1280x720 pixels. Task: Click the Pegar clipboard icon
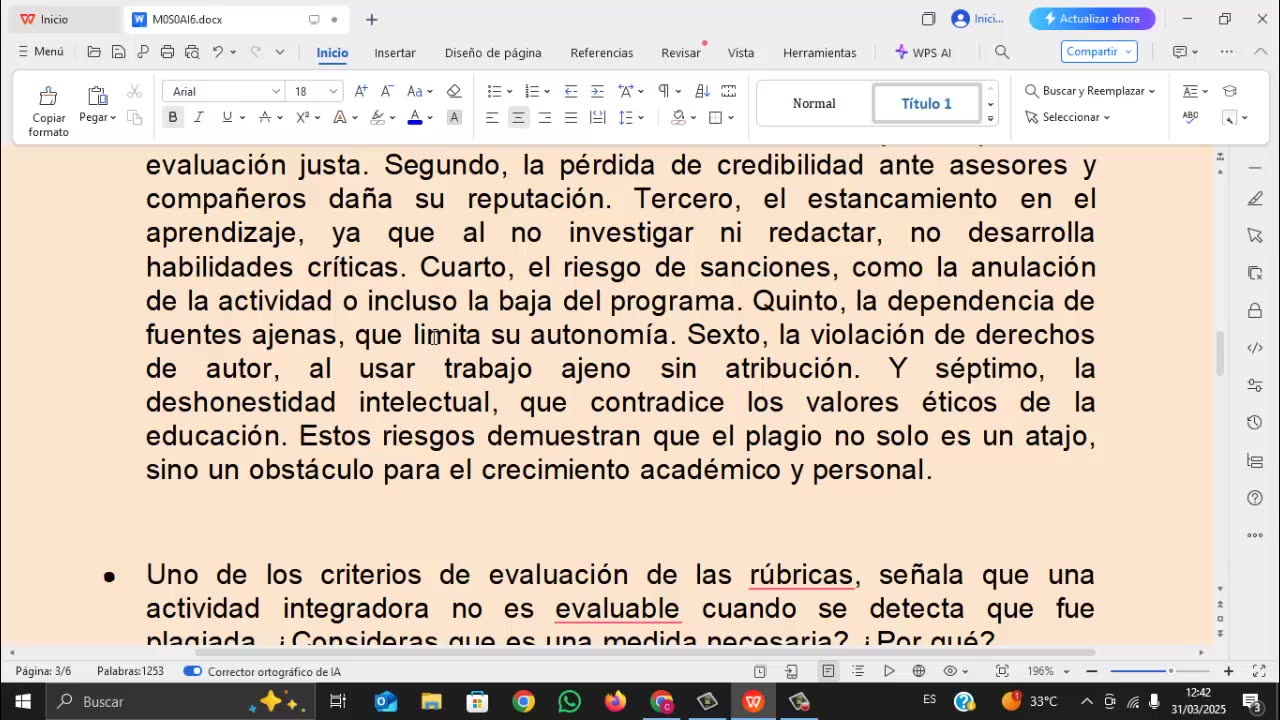click(x=97, y=96)
